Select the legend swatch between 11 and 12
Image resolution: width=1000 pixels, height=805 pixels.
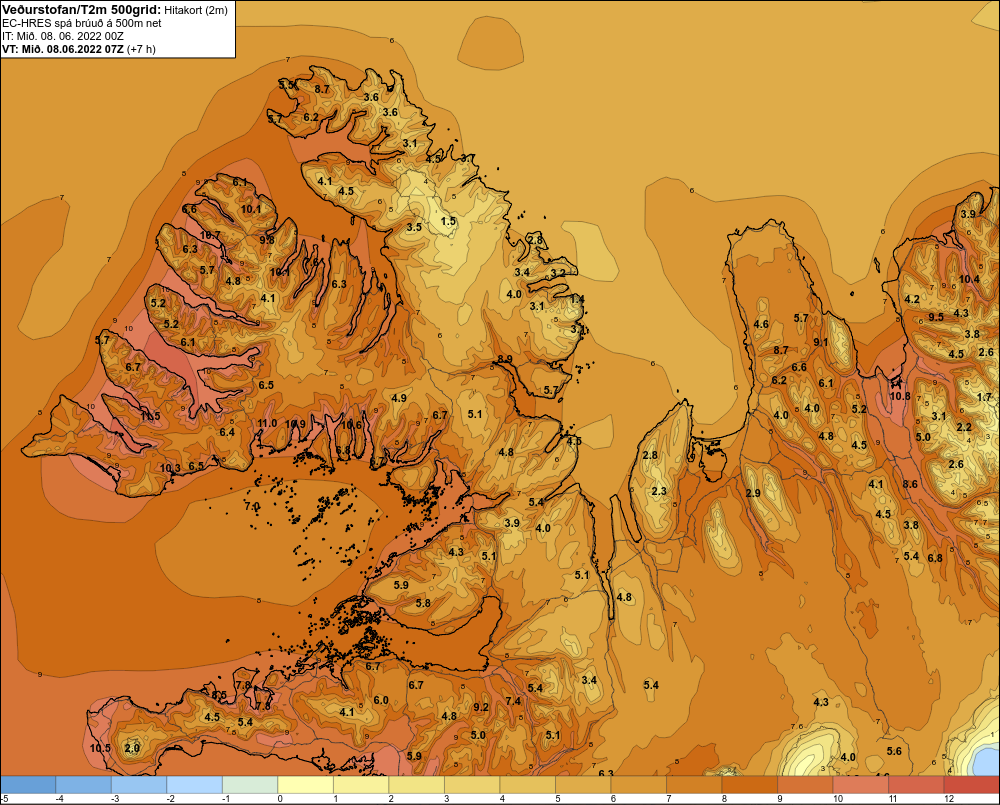[x=916, y=785]
